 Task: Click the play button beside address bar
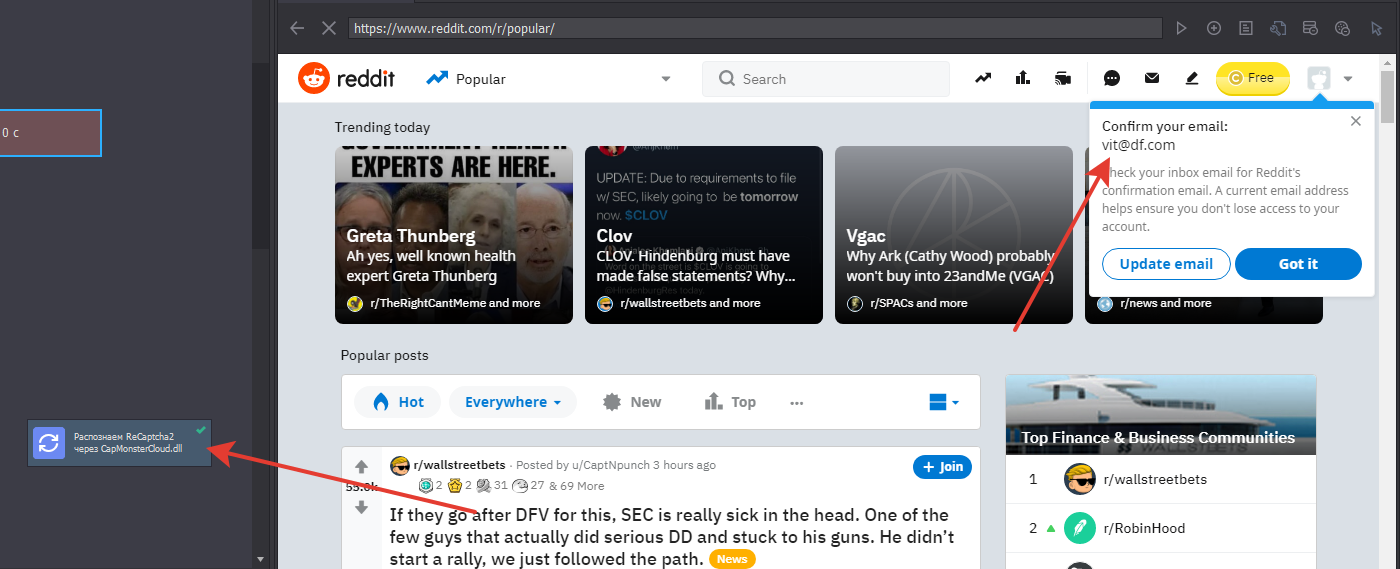(x=1181, y=28)
